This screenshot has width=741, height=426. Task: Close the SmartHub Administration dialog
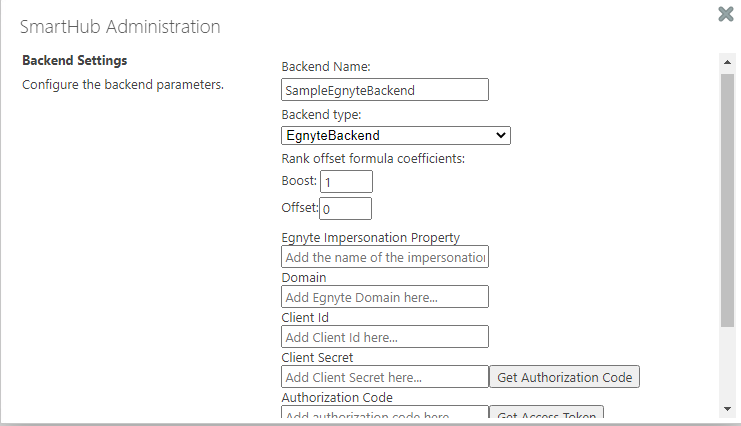coord(726,14)
